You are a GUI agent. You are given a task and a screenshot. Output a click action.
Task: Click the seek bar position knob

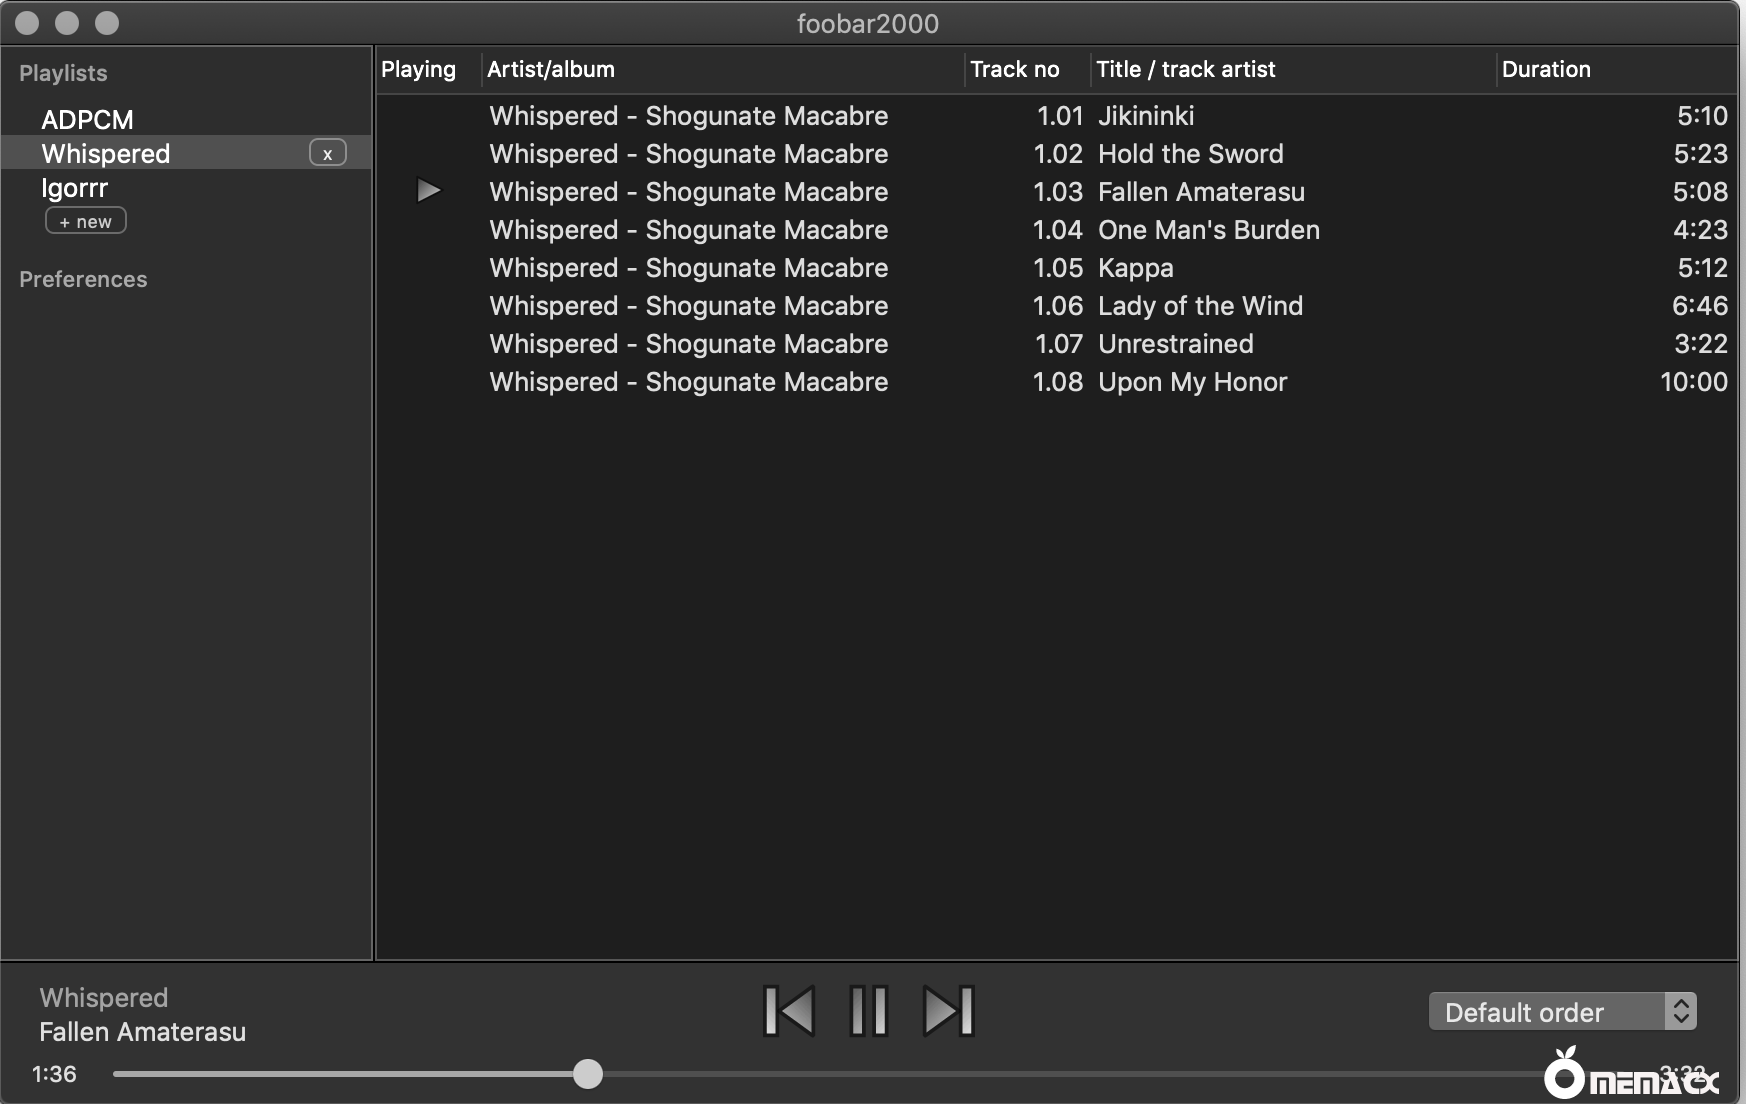tap(588, 1074)
